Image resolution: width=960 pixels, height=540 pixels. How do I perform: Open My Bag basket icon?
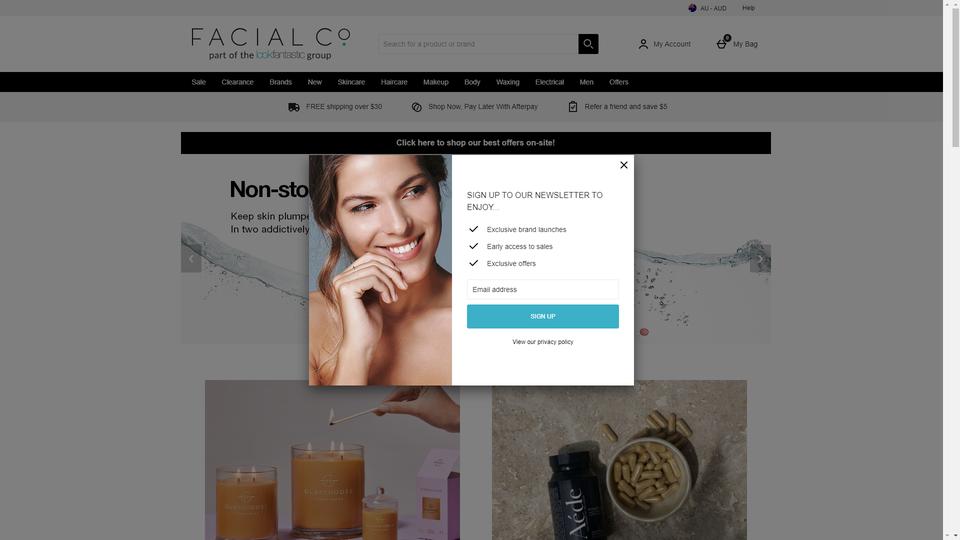(x=722, y=43)
